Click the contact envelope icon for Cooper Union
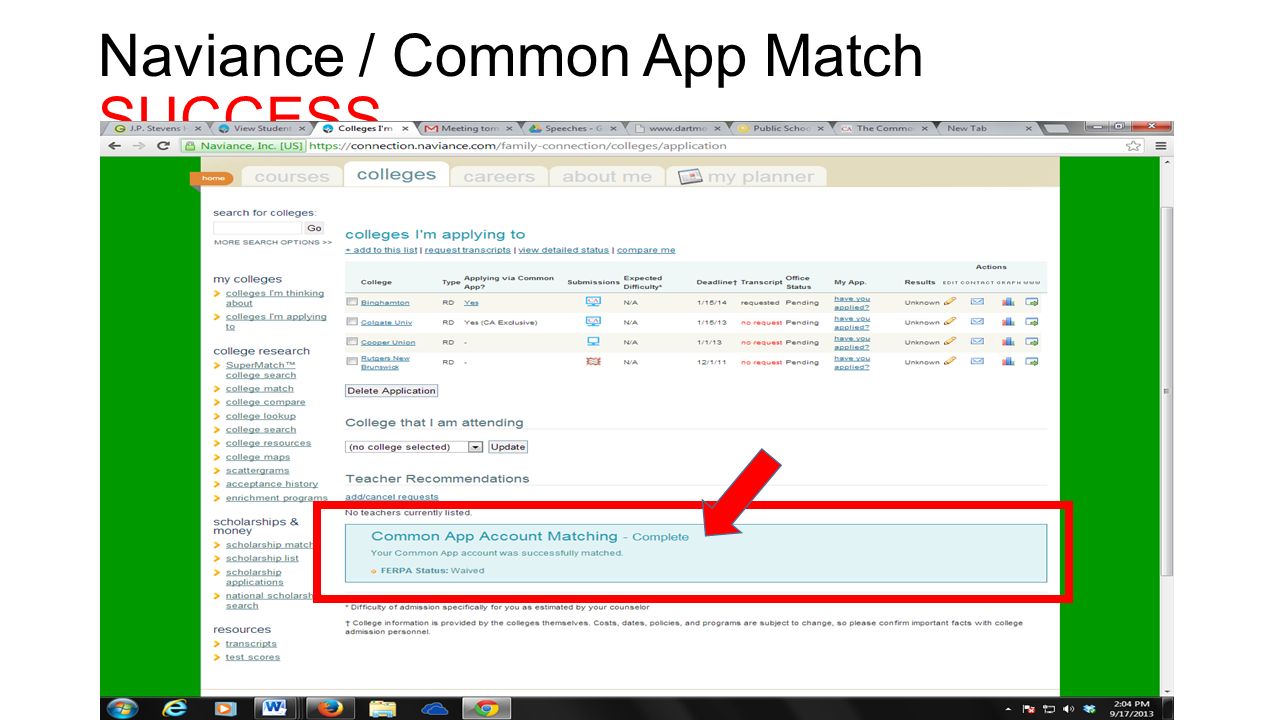This screenshot has width=1280, height=720. pos(978,341)
